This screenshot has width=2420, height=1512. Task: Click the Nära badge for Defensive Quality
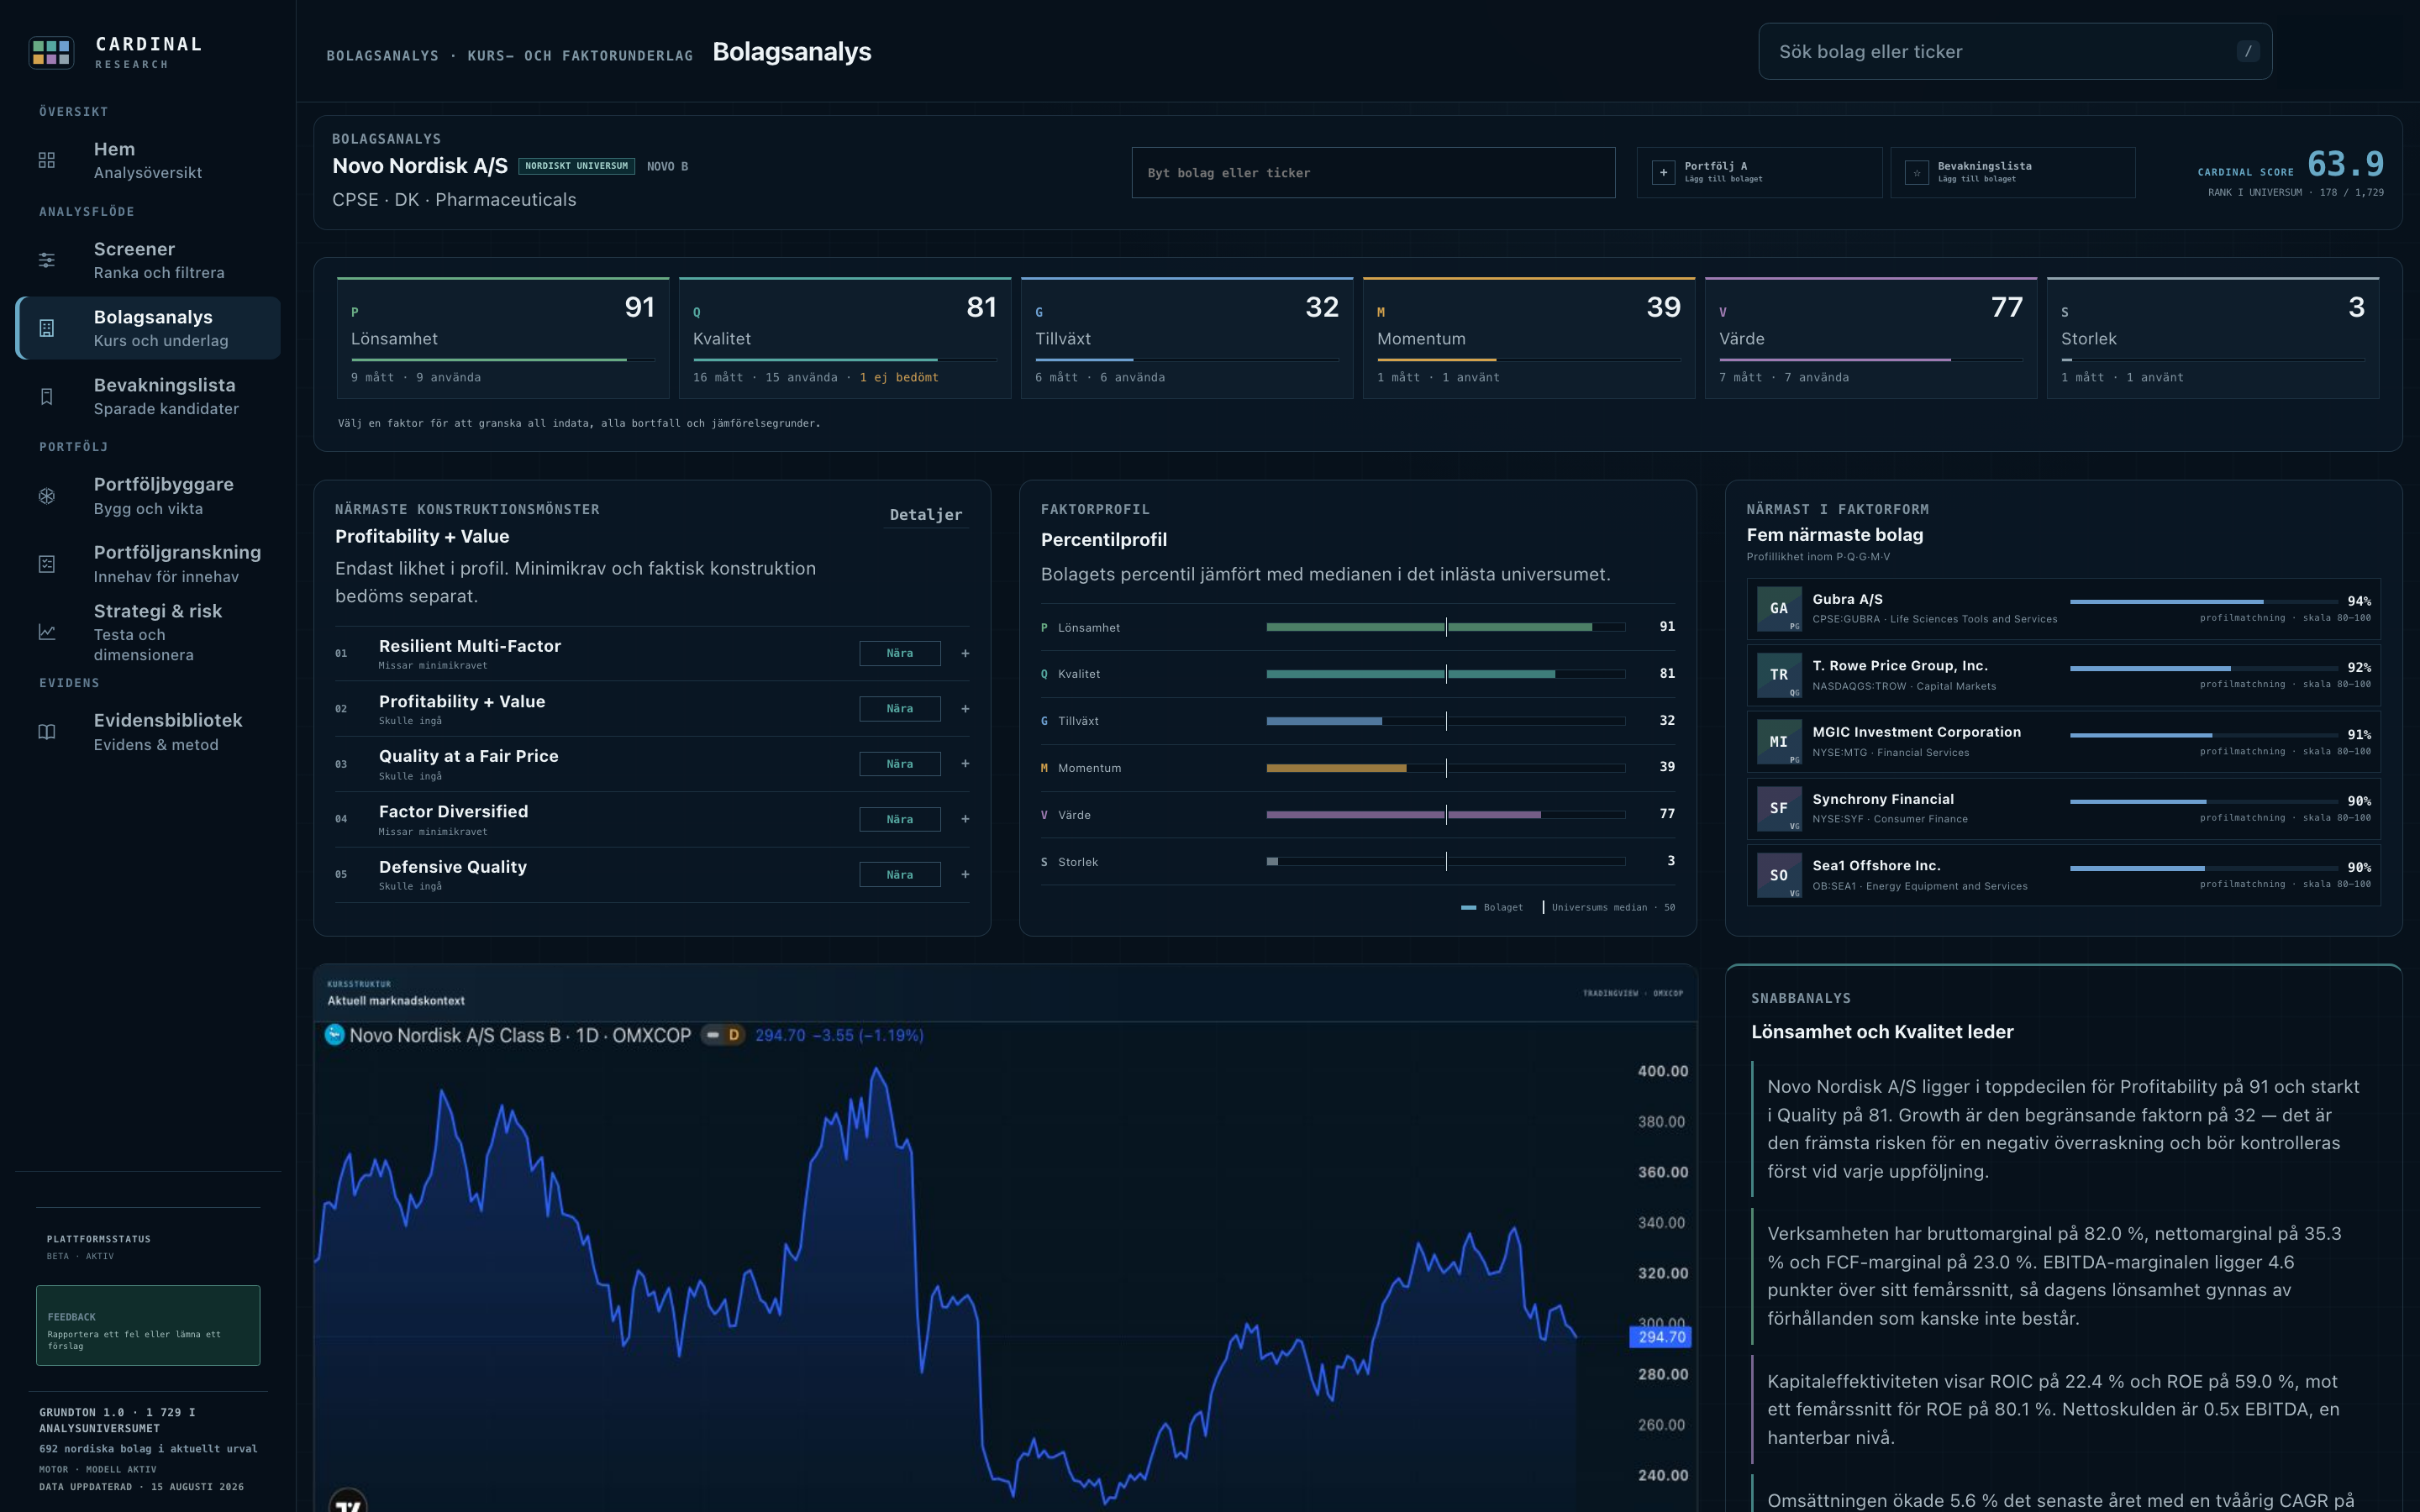pos(900,874)
